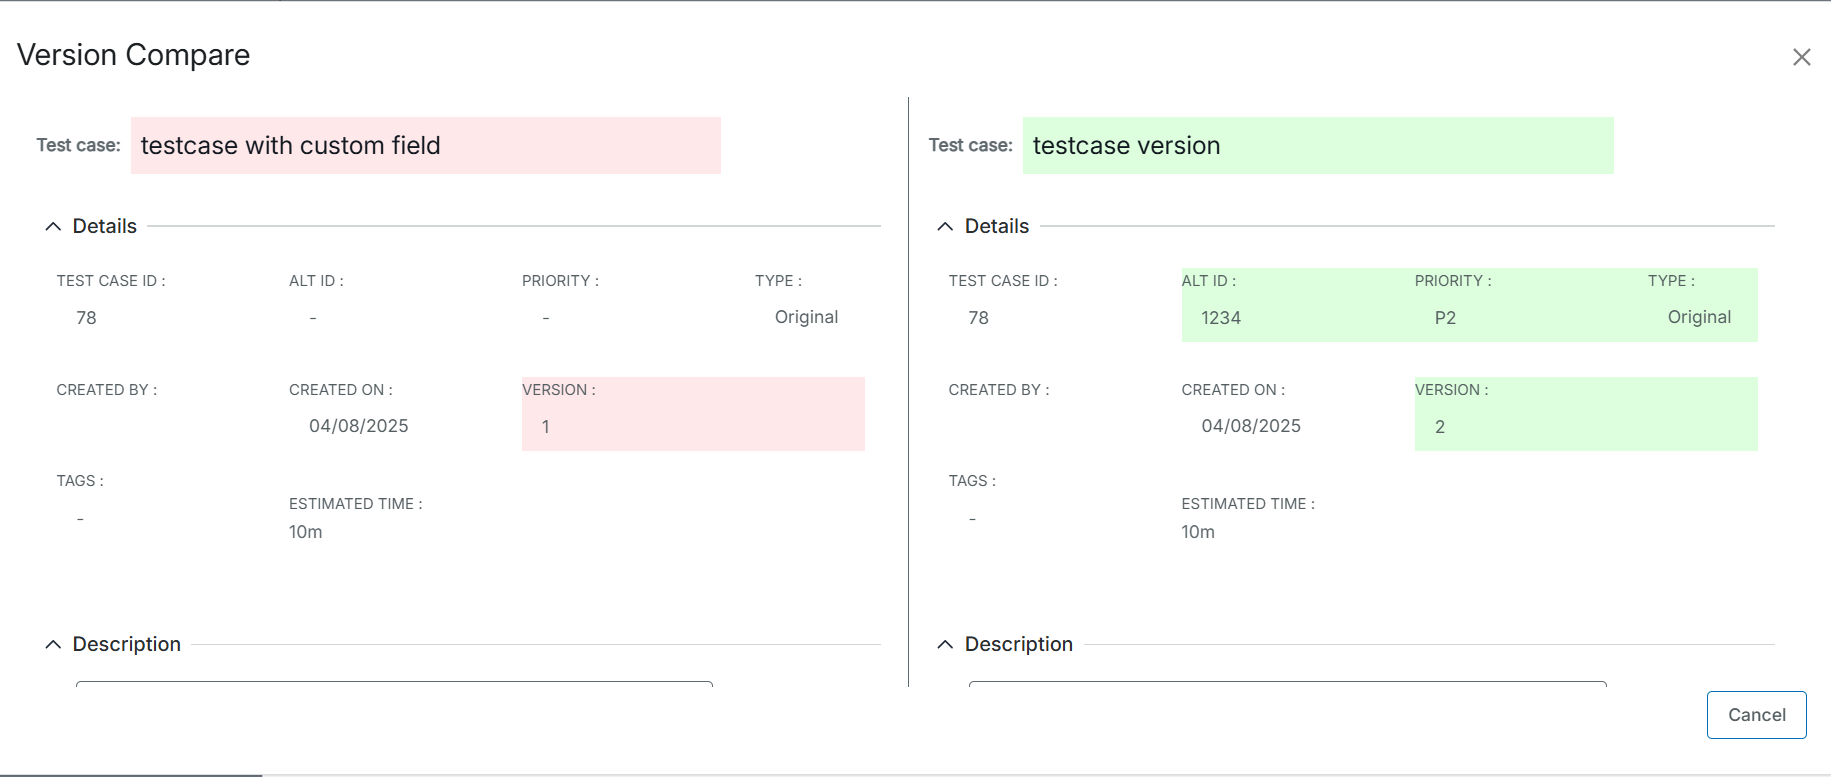This screenshot has width=1831, height=777.
Task: Click the green-highlighted Version 2 field
Action: [1585, 414]
